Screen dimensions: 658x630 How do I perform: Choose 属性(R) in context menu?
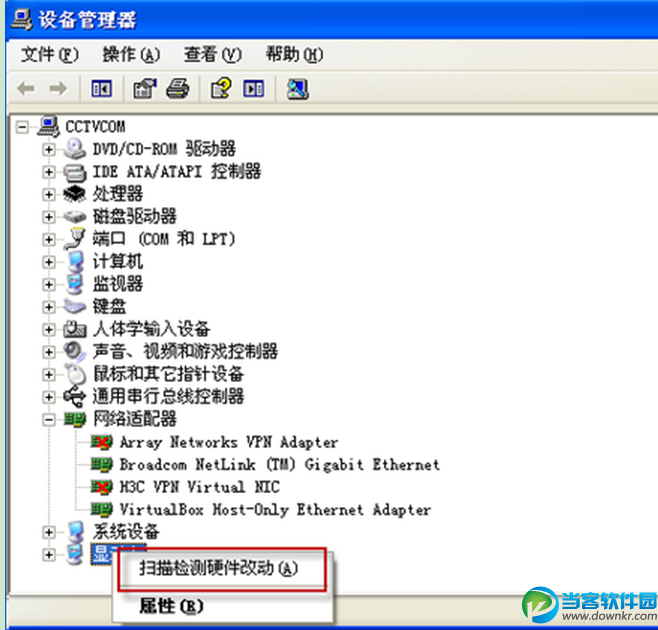click(x=171, y=606)
